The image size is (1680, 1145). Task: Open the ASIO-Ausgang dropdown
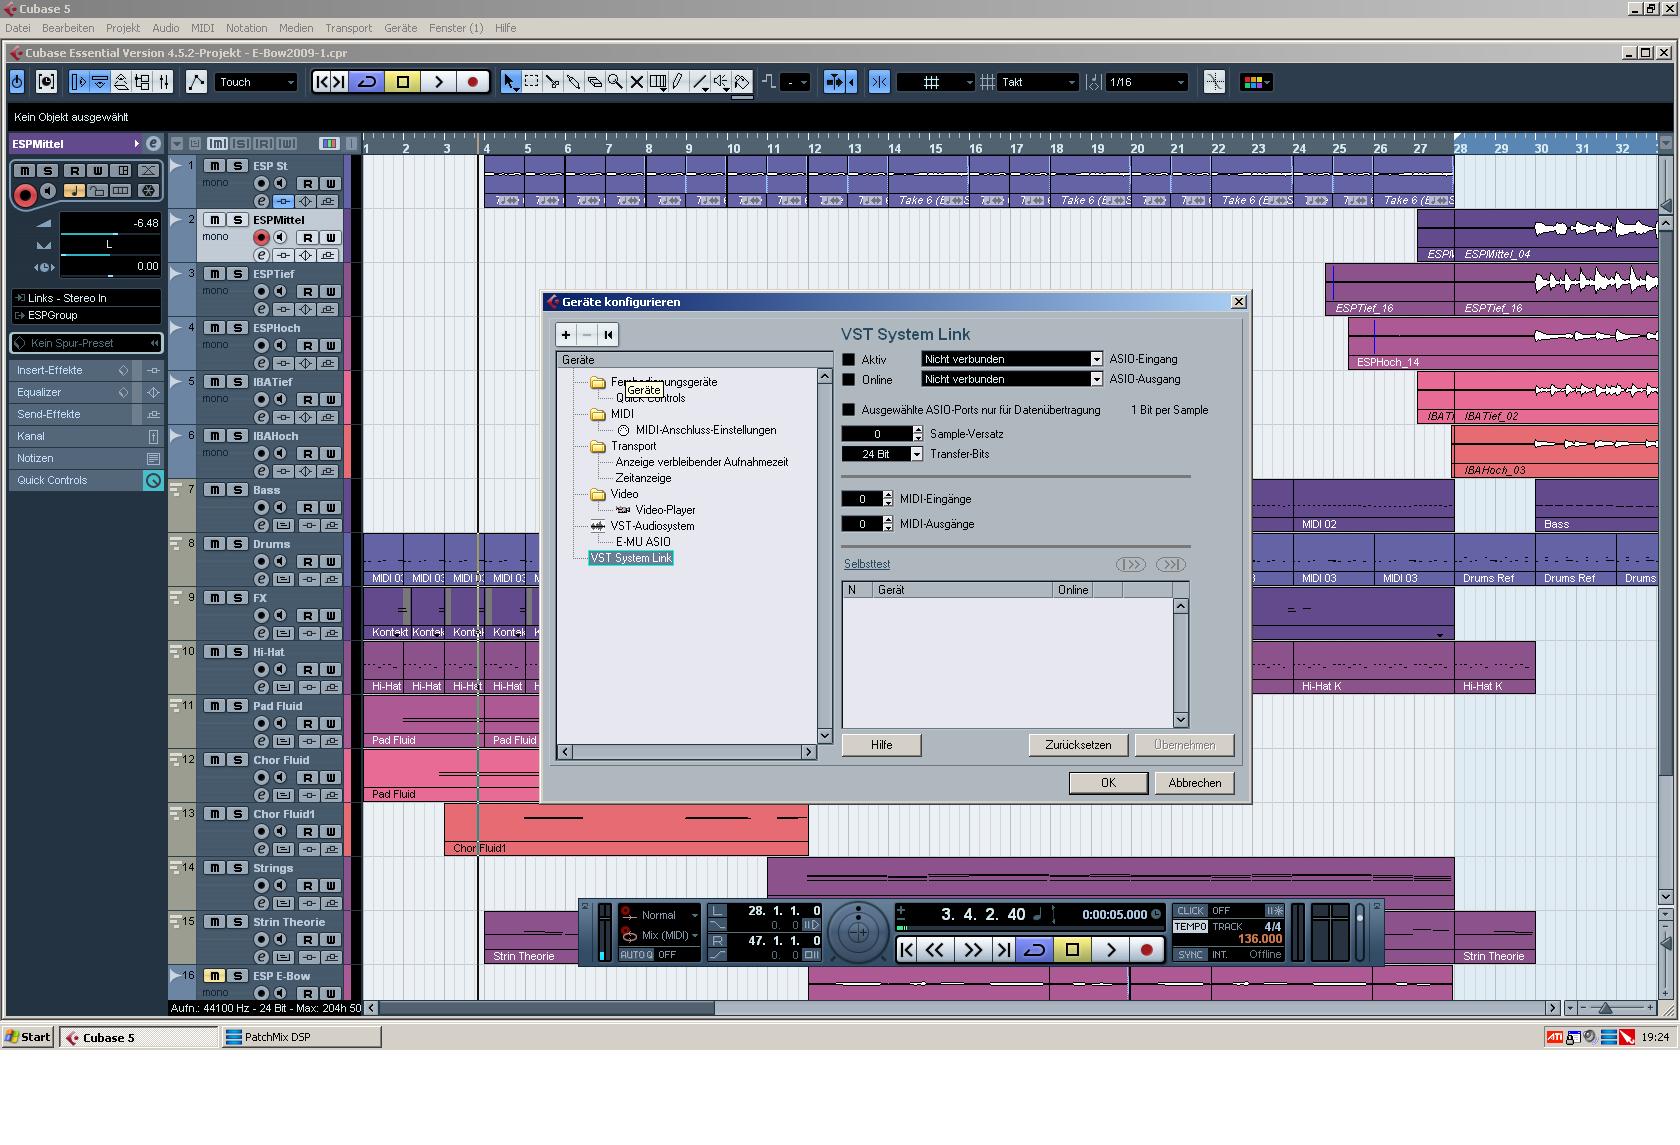[1012, 379]
